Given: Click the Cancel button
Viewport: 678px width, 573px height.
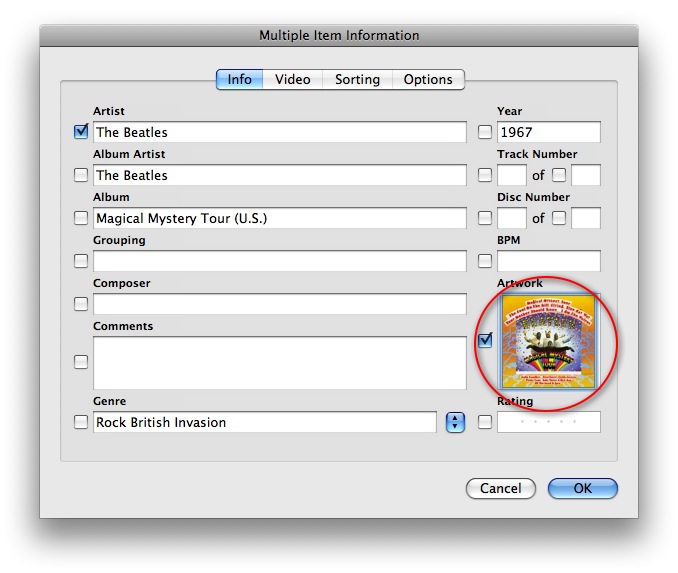Looking at the screenshot, I should point(501,488).
